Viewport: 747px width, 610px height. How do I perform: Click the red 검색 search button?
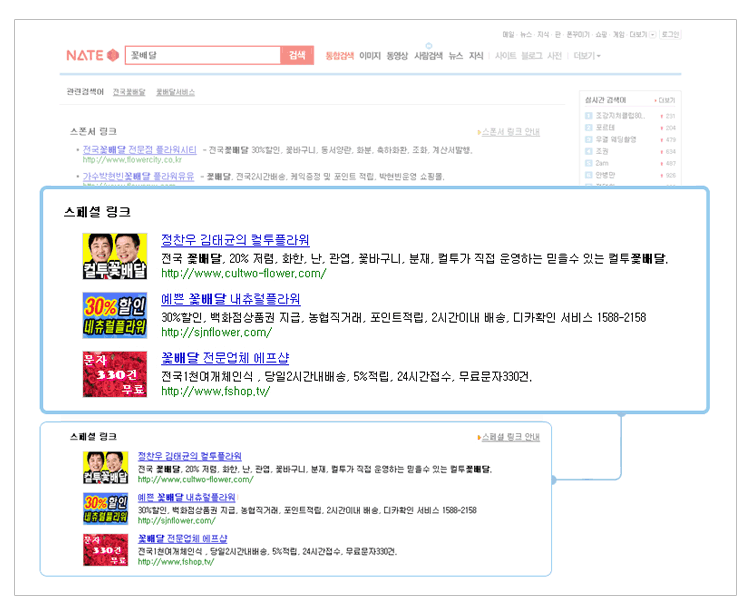pyautogui.click(x=297, y=55)
